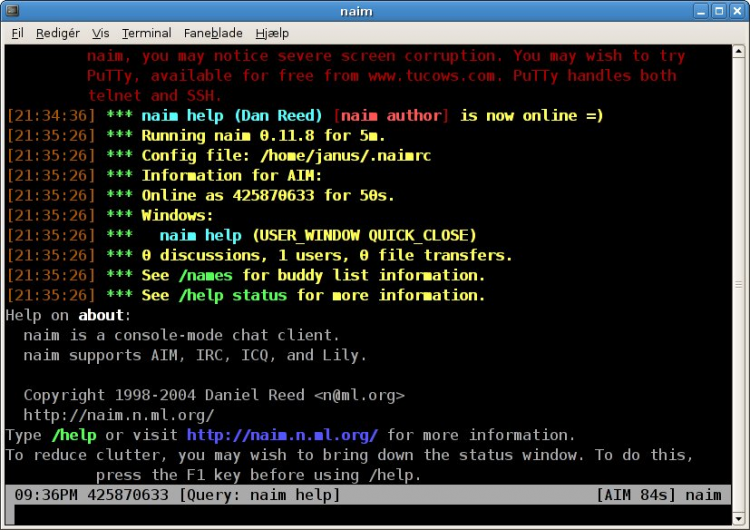
Task: Click the [AIM 84s] status entry
Action: coord(636,495)
